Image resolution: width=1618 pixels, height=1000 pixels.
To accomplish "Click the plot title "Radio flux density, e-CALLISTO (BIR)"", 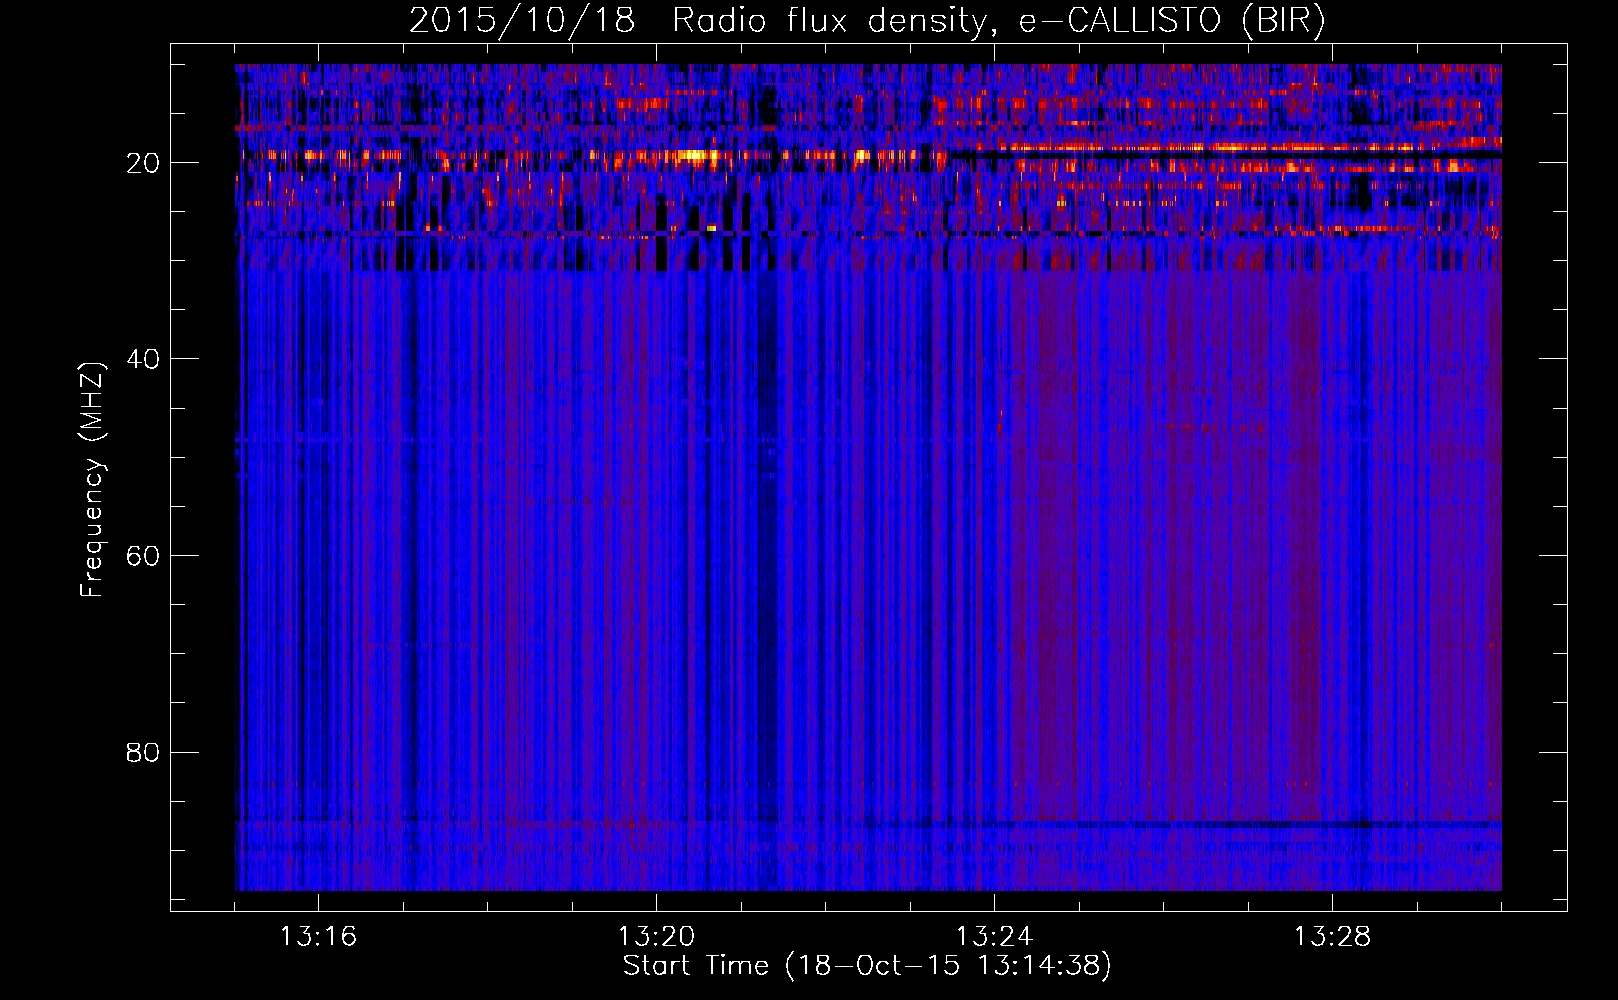I will [998, 21].
